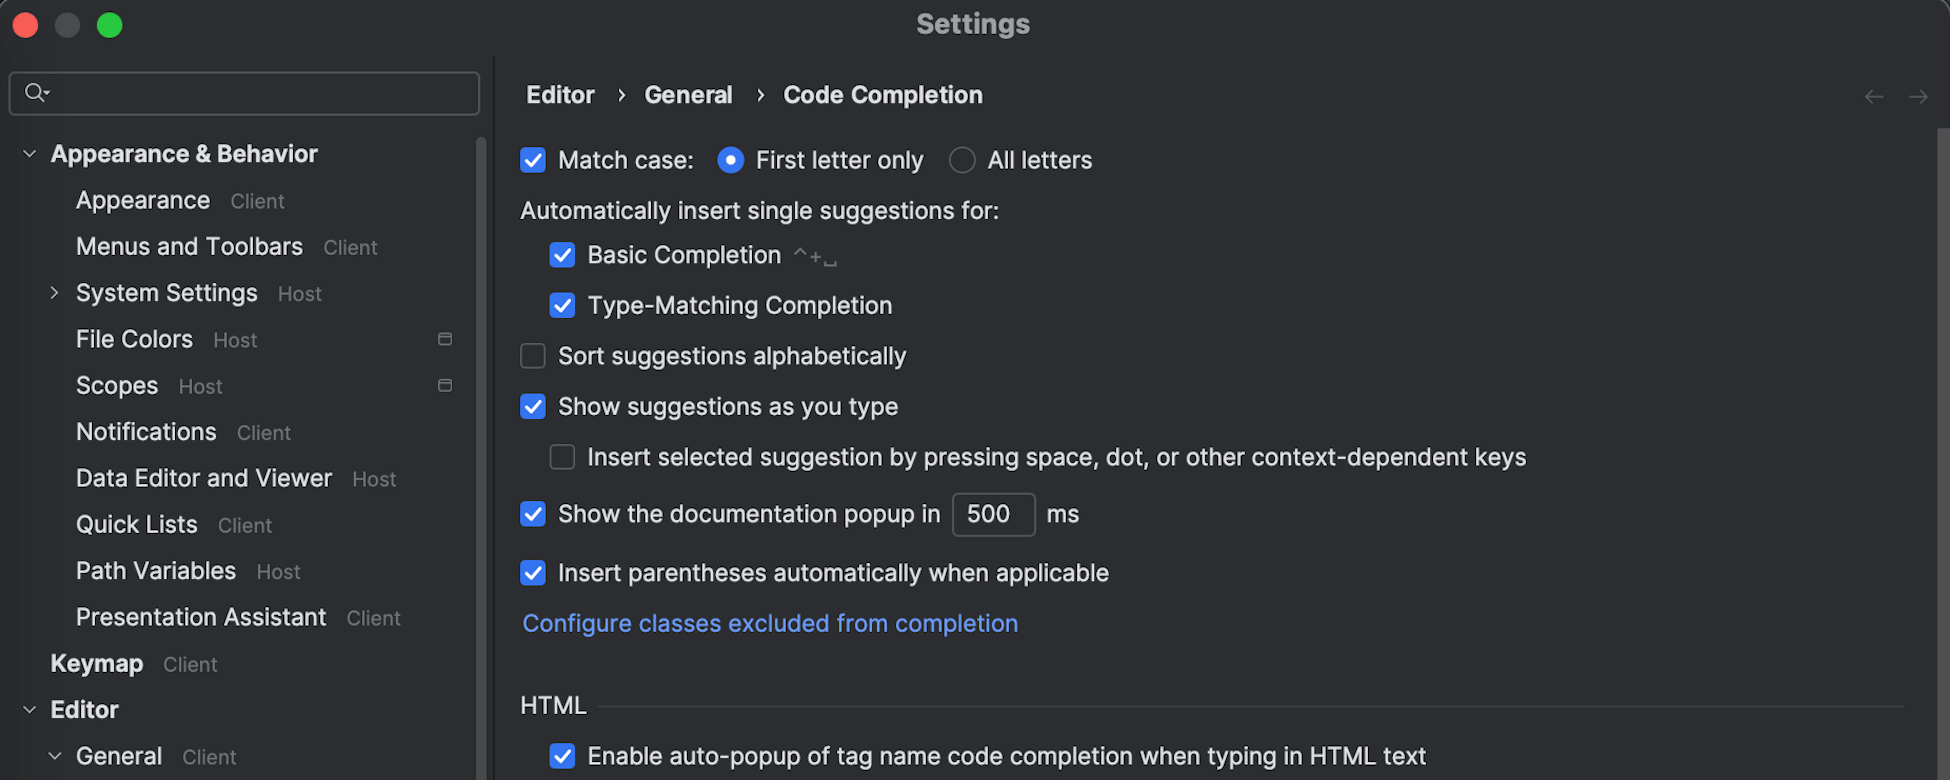Click the search magnifier icon
The height and width of the screenshot is (780, 1950).
point(36,93)
